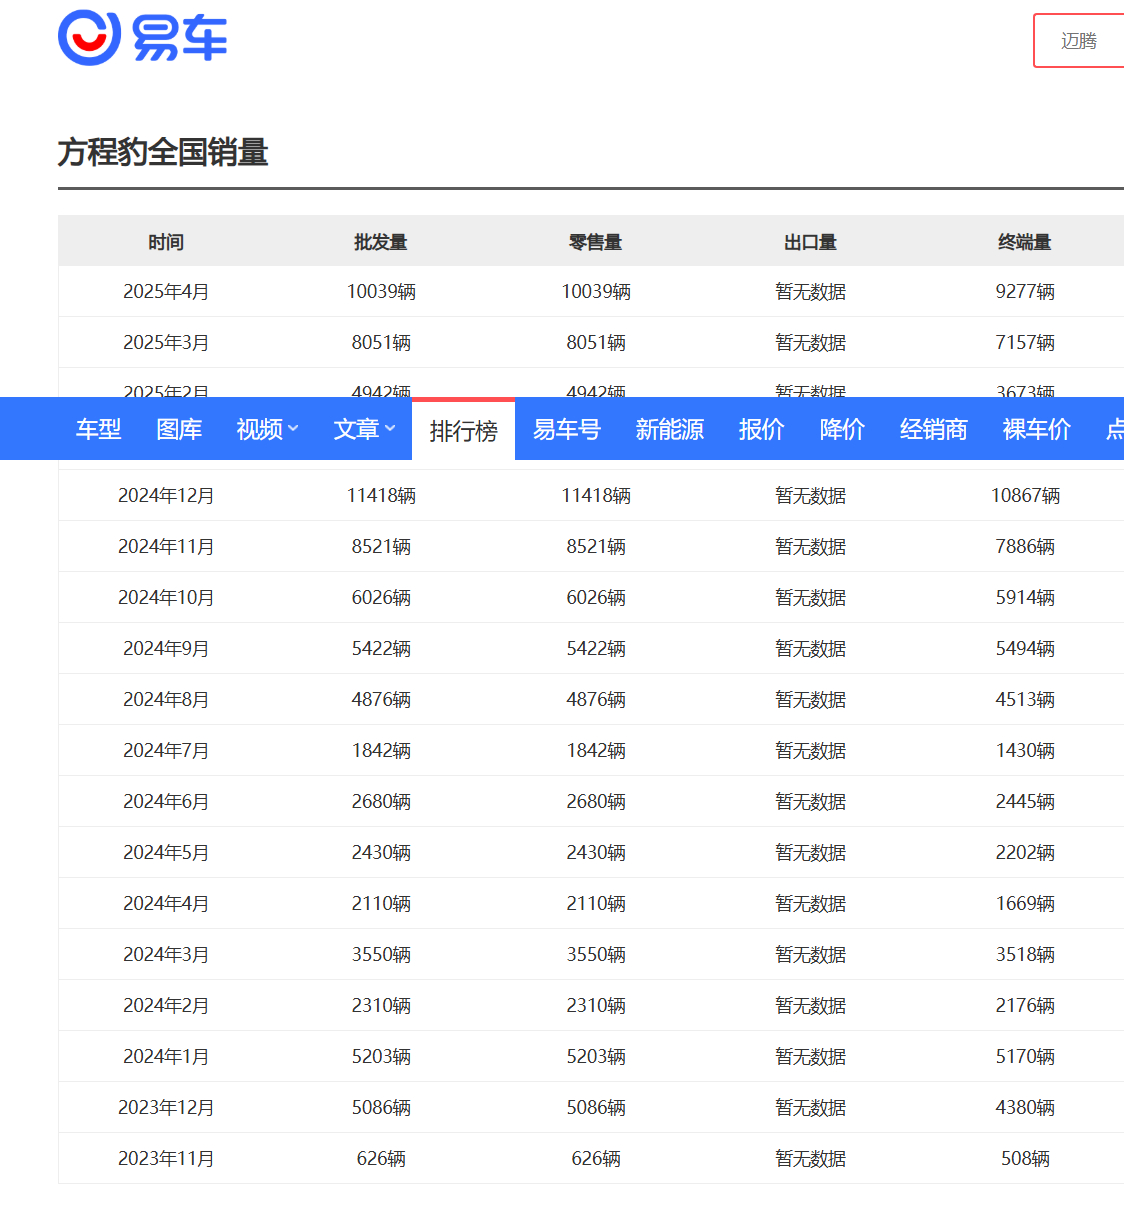Click the 4876辆 wholesale value
Screen dimensions: 1124x1205
(x=381, y=699)
